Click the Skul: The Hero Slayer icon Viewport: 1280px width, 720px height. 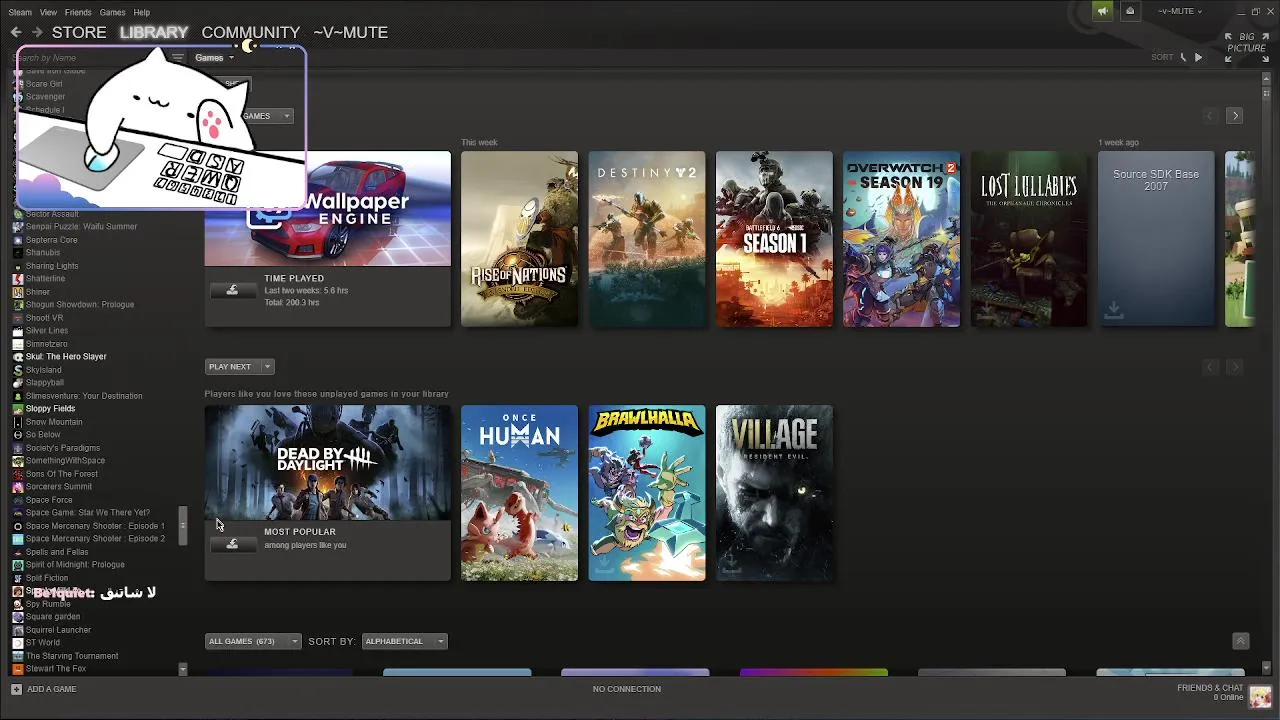[x=17, y=357]
